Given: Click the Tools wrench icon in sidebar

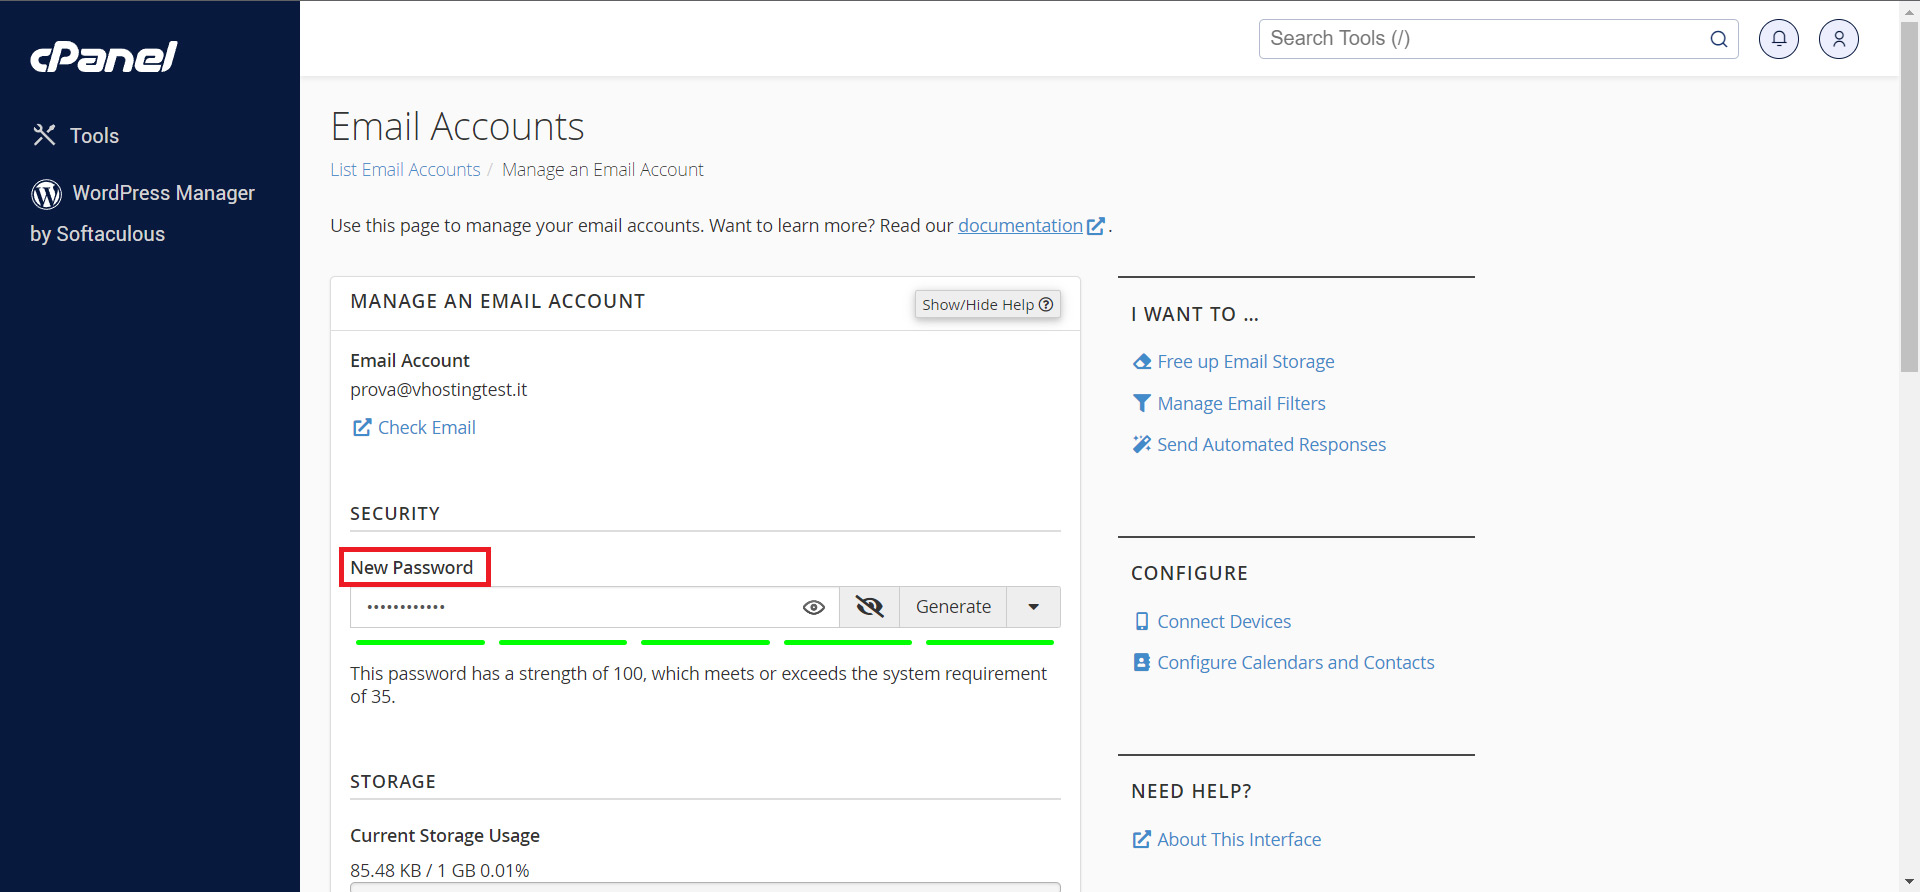Looking at the screenshot, I should pos(44,135).
